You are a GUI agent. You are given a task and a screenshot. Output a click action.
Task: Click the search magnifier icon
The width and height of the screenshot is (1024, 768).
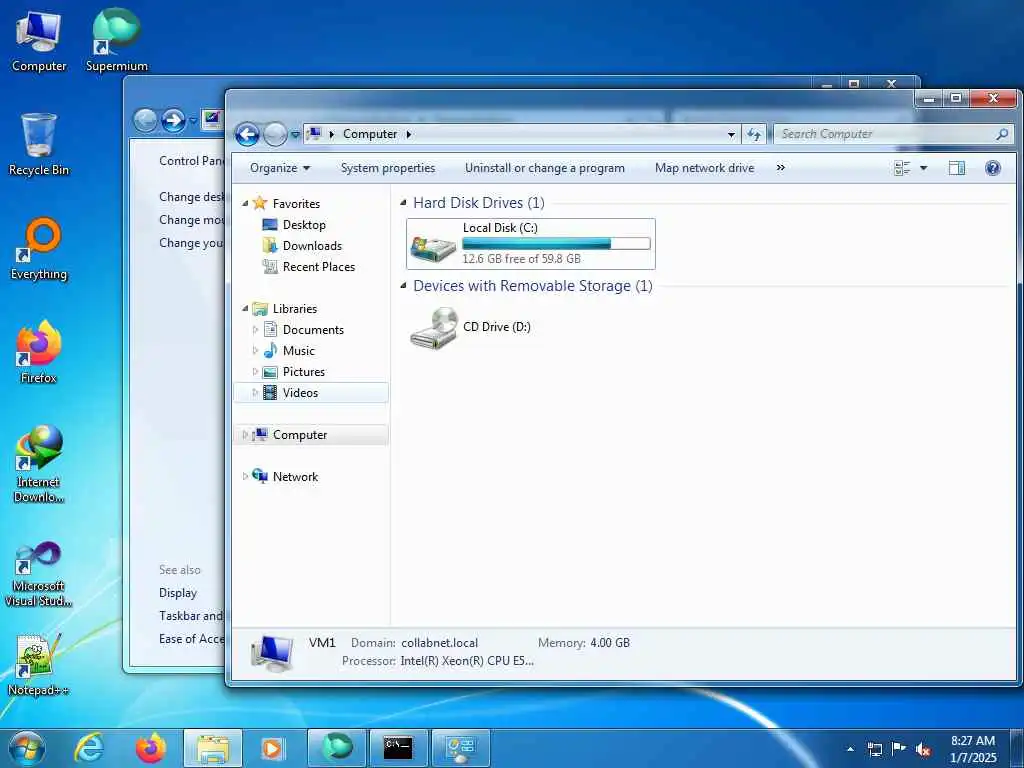[1002, 134]
